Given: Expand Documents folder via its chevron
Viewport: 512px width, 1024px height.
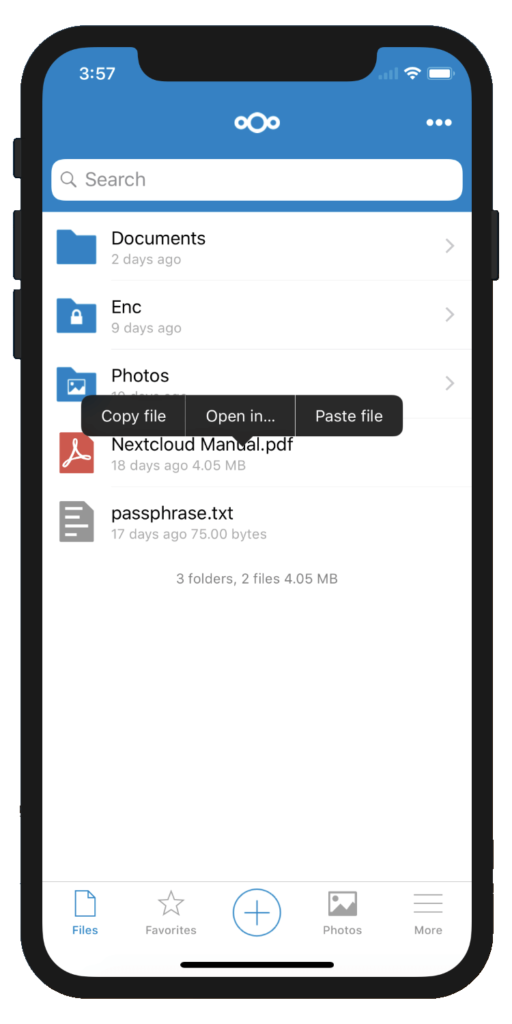Looking at the screenshot, I should [x=449, y=246].
